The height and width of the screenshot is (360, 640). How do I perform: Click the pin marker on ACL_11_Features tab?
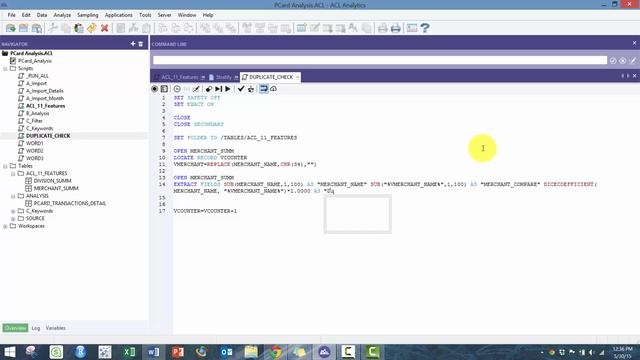point(203,77)
